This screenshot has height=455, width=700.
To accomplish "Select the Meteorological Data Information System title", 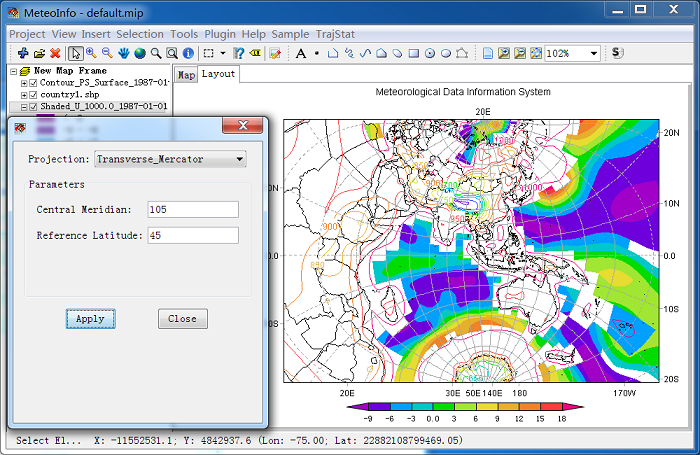I will (x=463, y=92).
